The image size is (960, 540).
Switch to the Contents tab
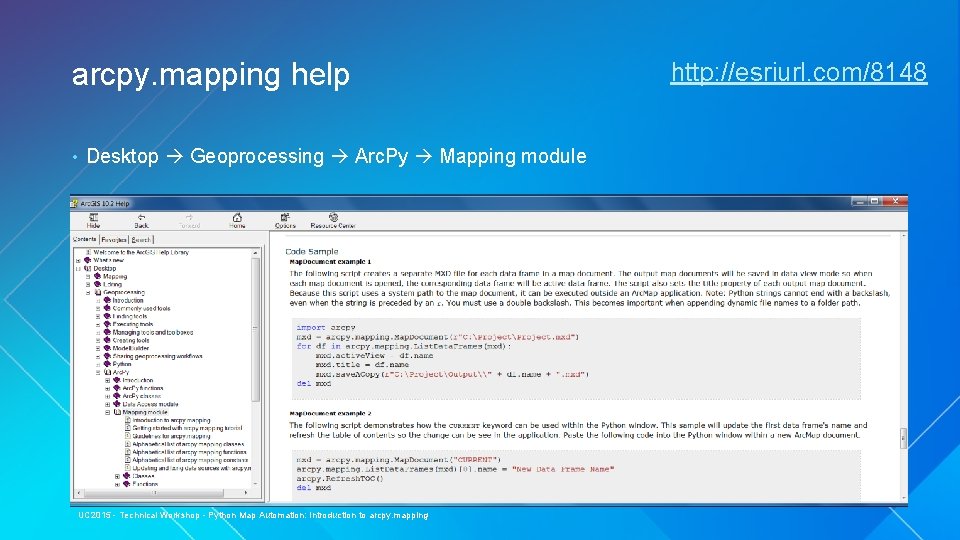click(84, 239)
